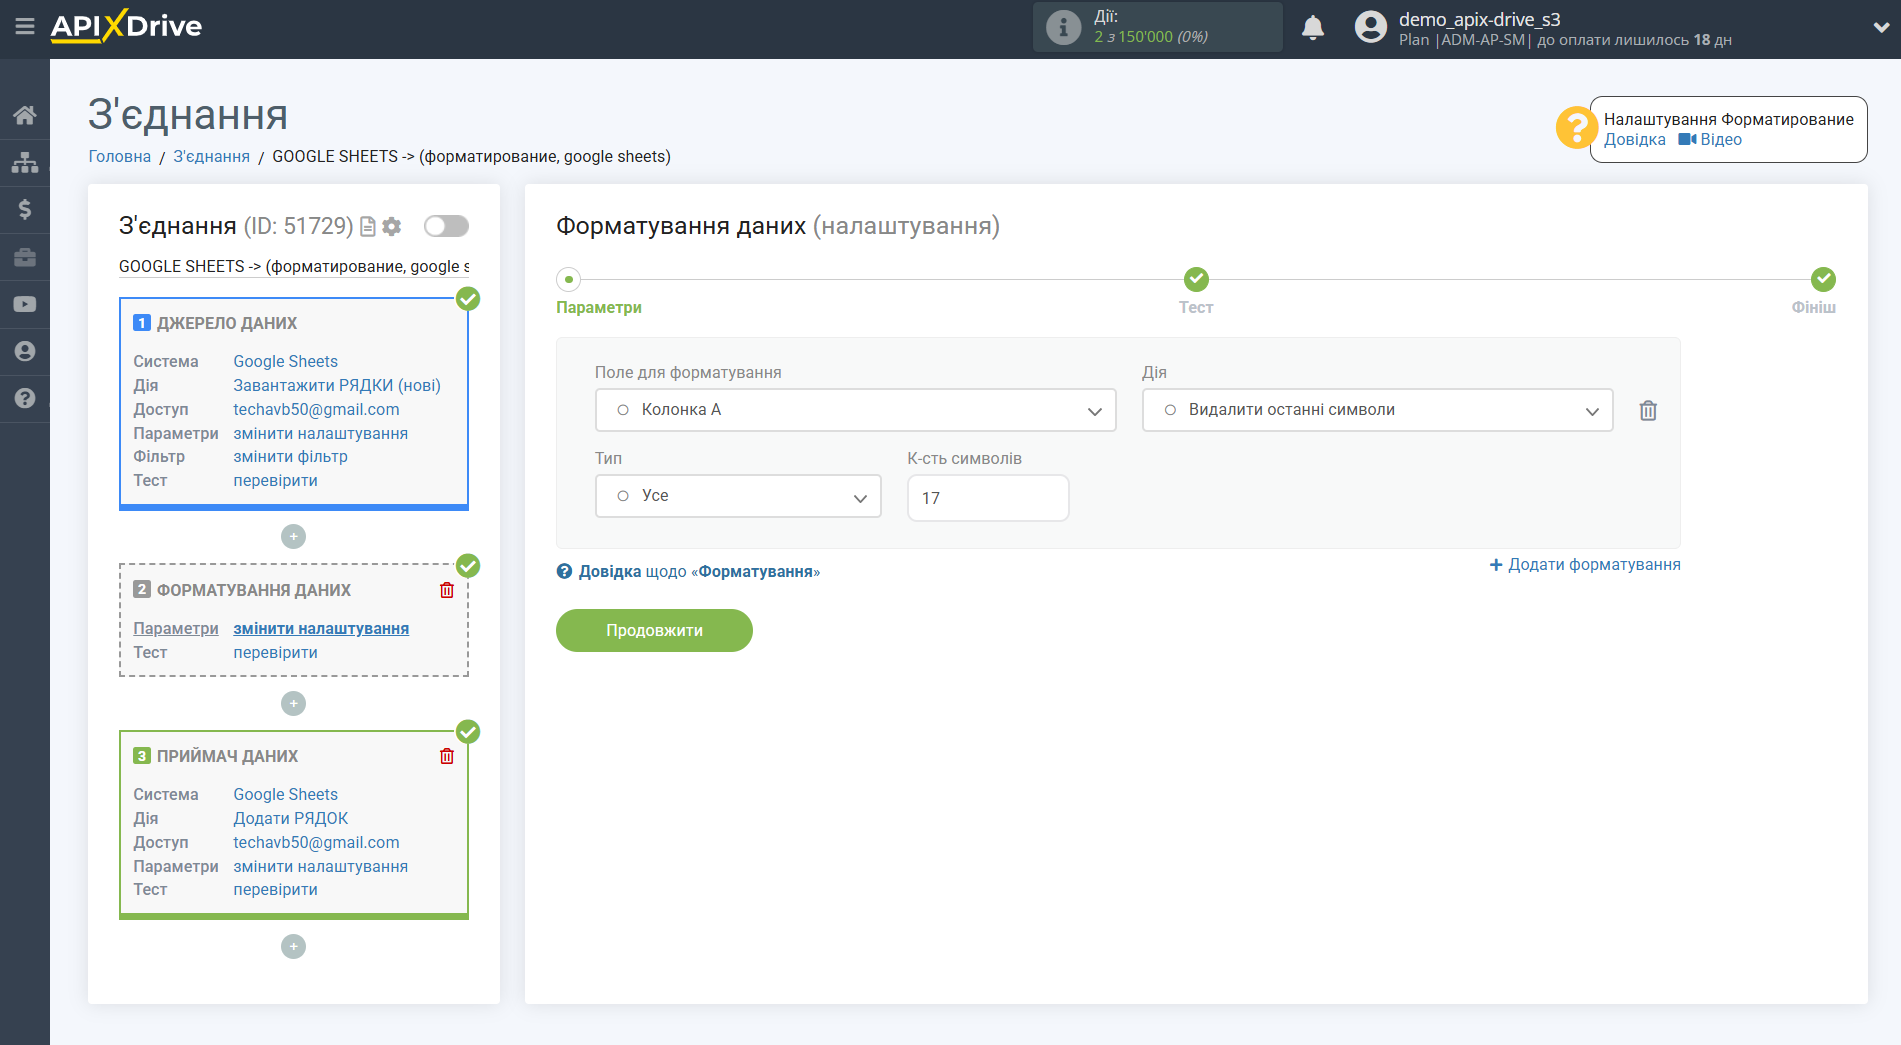
Task: Open the Тип dropdown
Action: 738,496
